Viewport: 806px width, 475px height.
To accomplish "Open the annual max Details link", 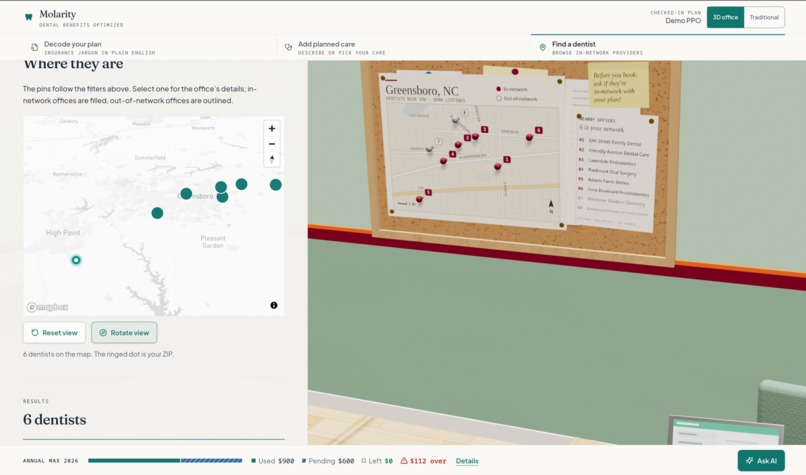I will tap(467, 461).
